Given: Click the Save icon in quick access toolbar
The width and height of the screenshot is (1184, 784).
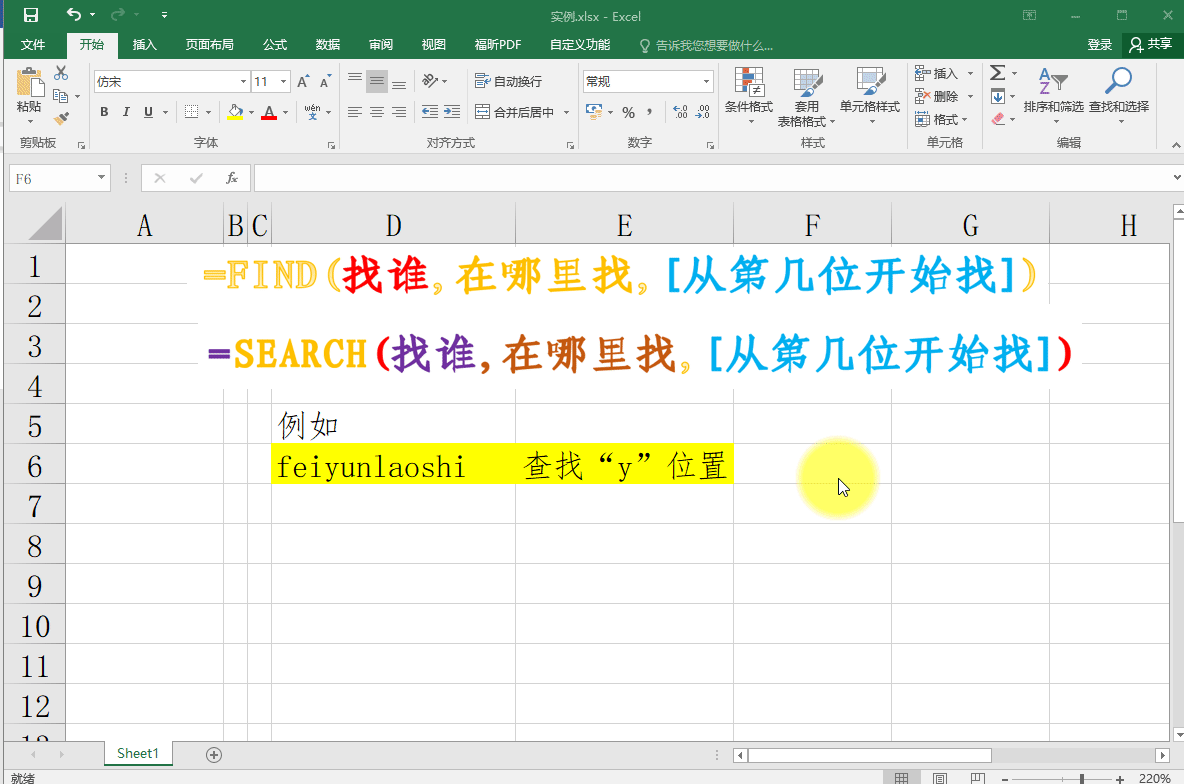Looking at the screenshot, I should 31,14.
